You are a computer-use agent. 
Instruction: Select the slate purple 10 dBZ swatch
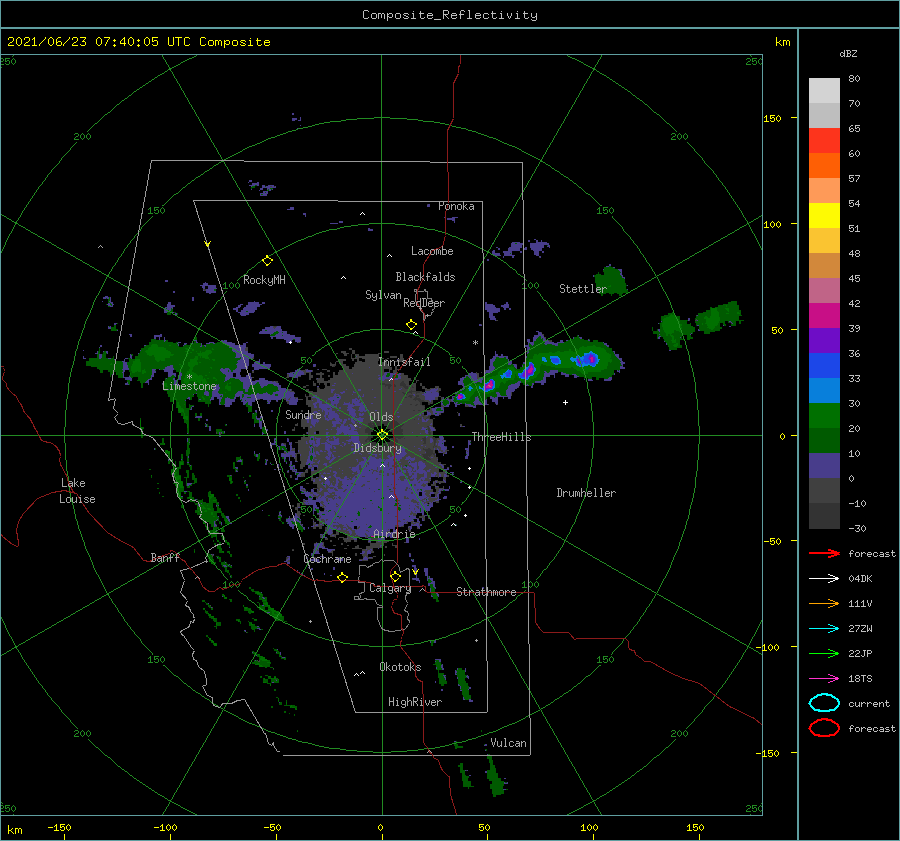click(824, 466)
